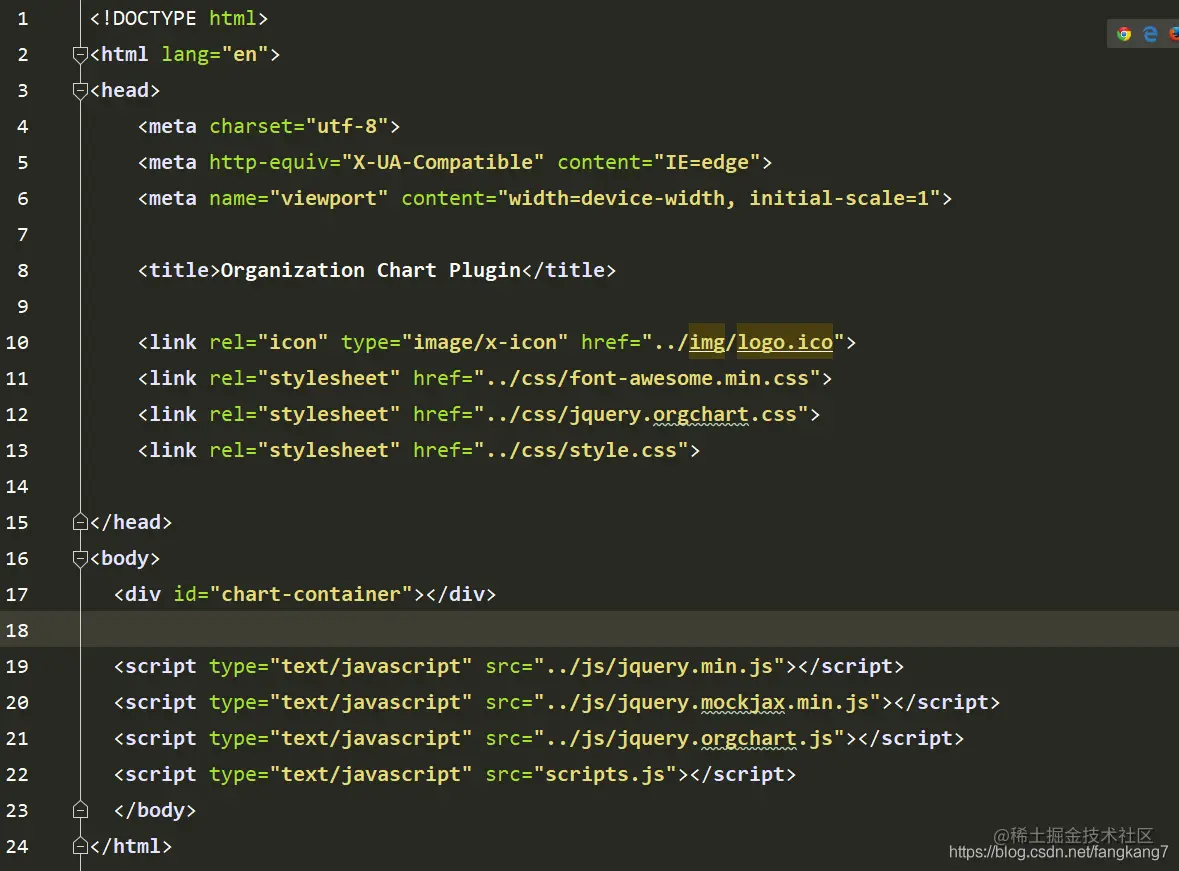Click fold marker beside closing html tag
1179x871 pixels.
[80, 846]
